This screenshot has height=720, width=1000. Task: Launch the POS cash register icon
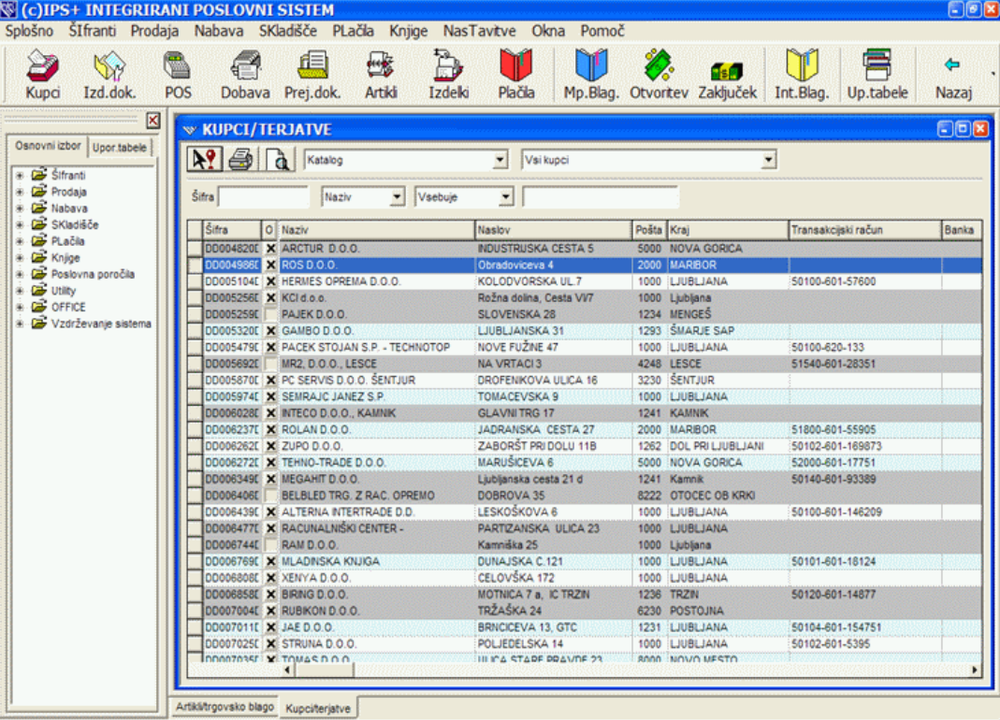click(x=177, y=66)
